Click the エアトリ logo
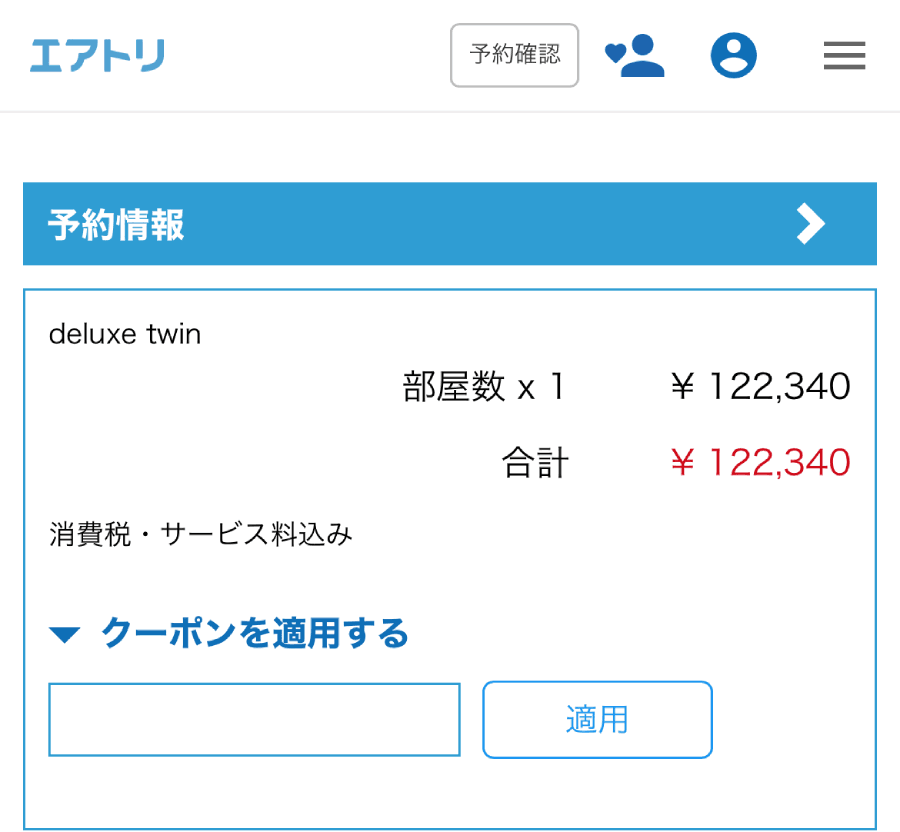Screen dimensions: 900x832 click(x=97, y=55)
